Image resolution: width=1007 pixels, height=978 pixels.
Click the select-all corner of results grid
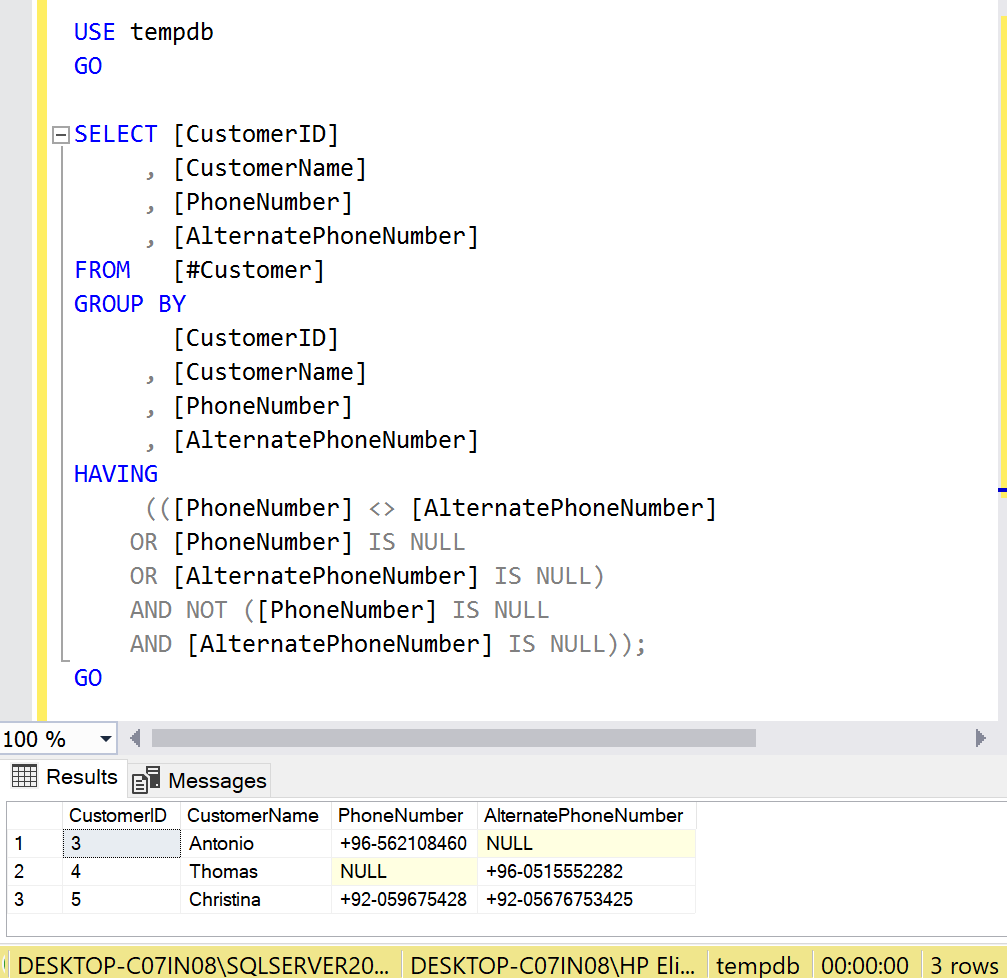coord(35,815)
